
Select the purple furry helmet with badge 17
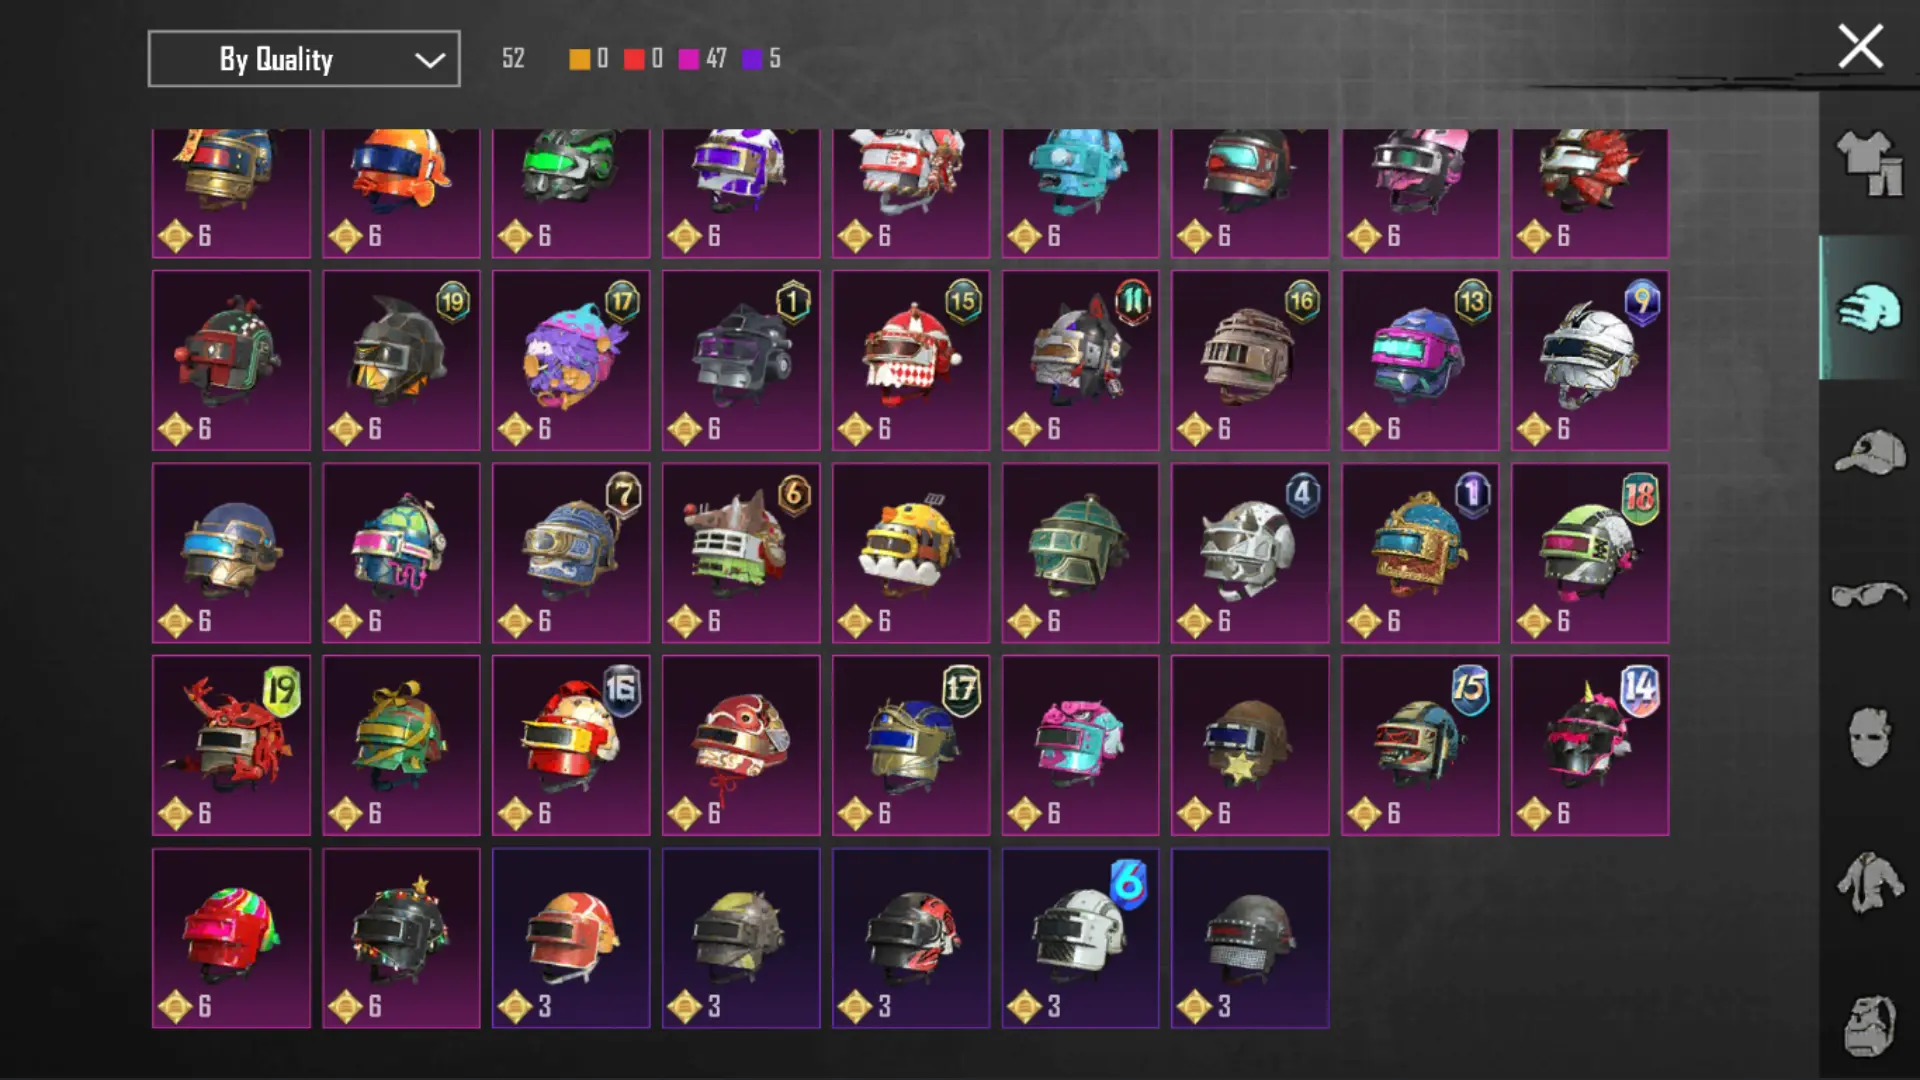[571, 360]
